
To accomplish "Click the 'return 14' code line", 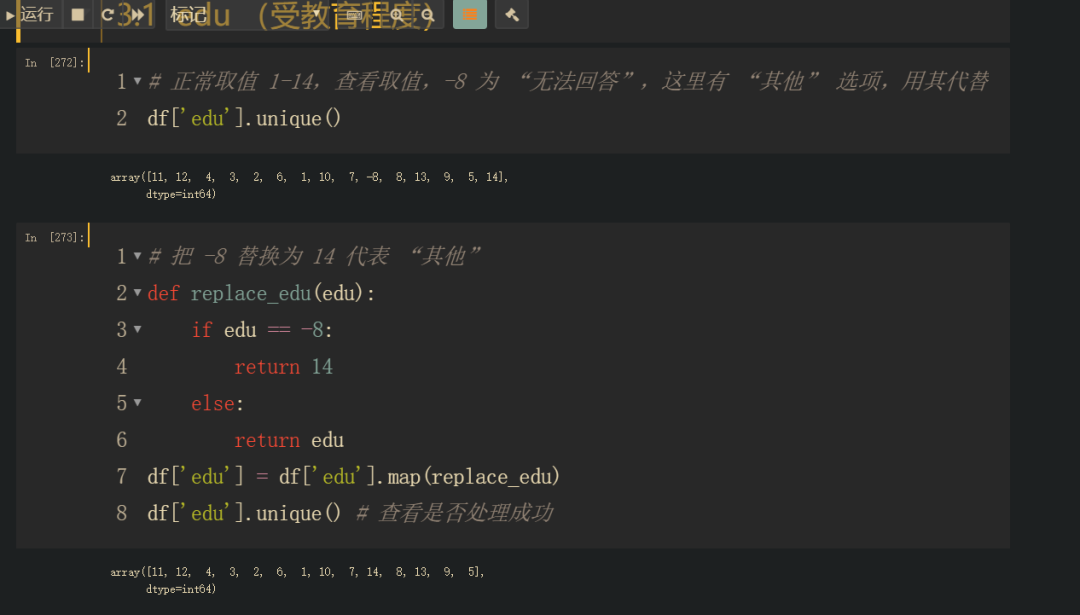I will tap(283, 366).
